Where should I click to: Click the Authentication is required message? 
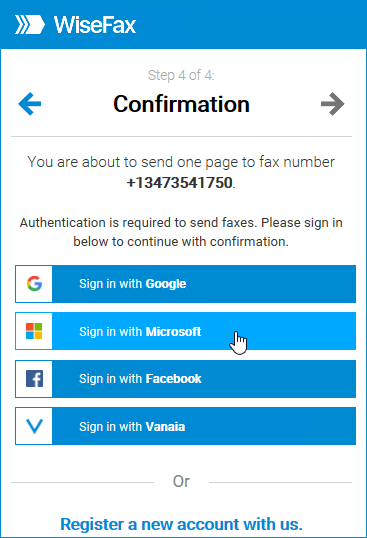pyautogui.click(x=181, y=232)
